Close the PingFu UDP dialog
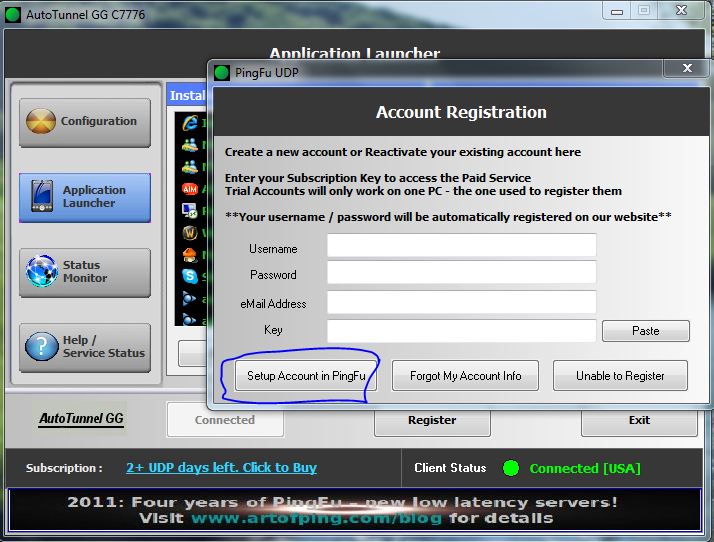 687,68
